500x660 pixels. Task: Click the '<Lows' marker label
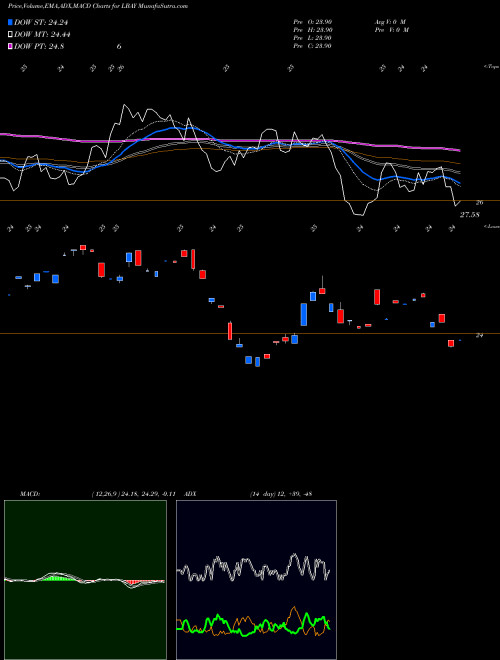pos(492,226)
